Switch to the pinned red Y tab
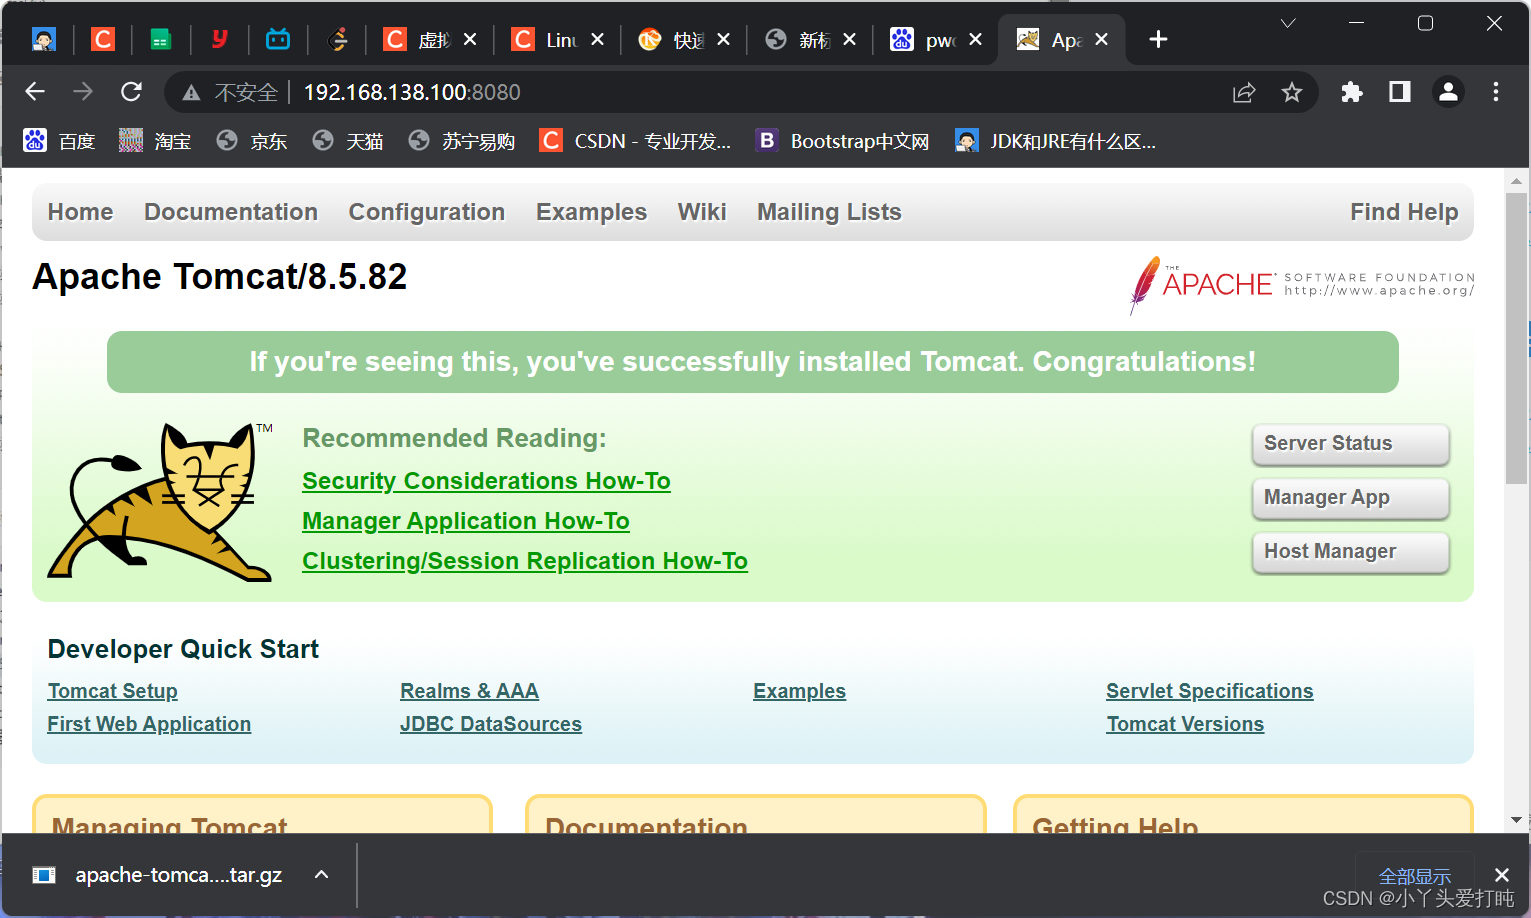This screenshot has height=918, width=1531. (219, 39)
